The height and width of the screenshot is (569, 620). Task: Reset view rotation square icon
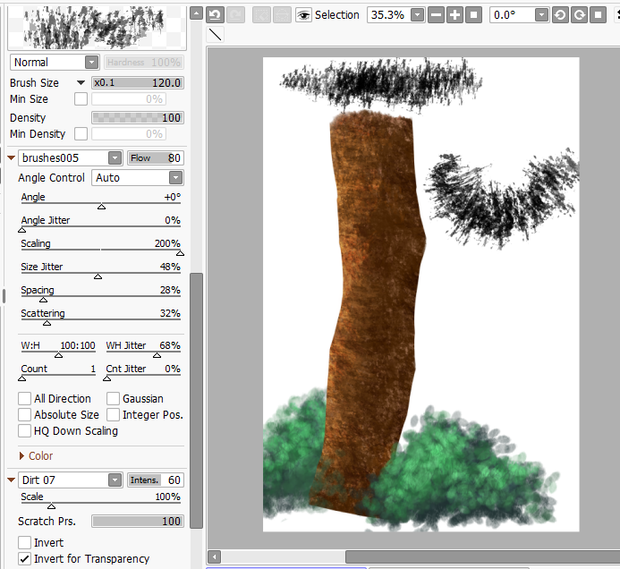click(598, 15)
